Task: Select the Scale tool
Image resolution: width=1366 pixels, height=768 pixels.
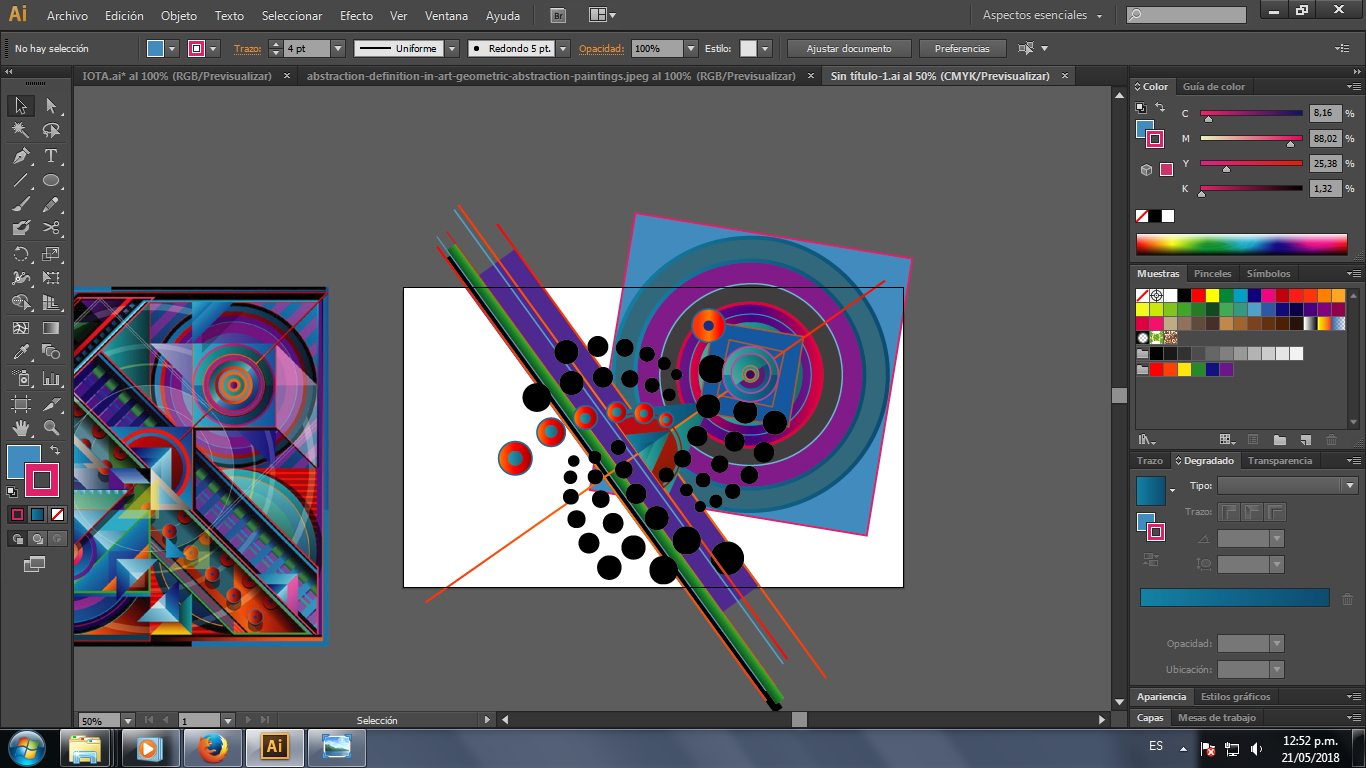Action: click(x=51, y=254)
